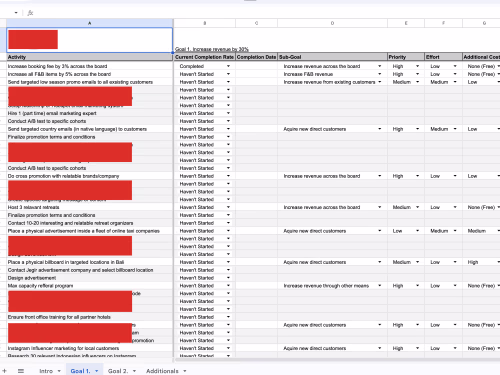Click the fx formula icon
500x375 pixels.
point(30,13)
